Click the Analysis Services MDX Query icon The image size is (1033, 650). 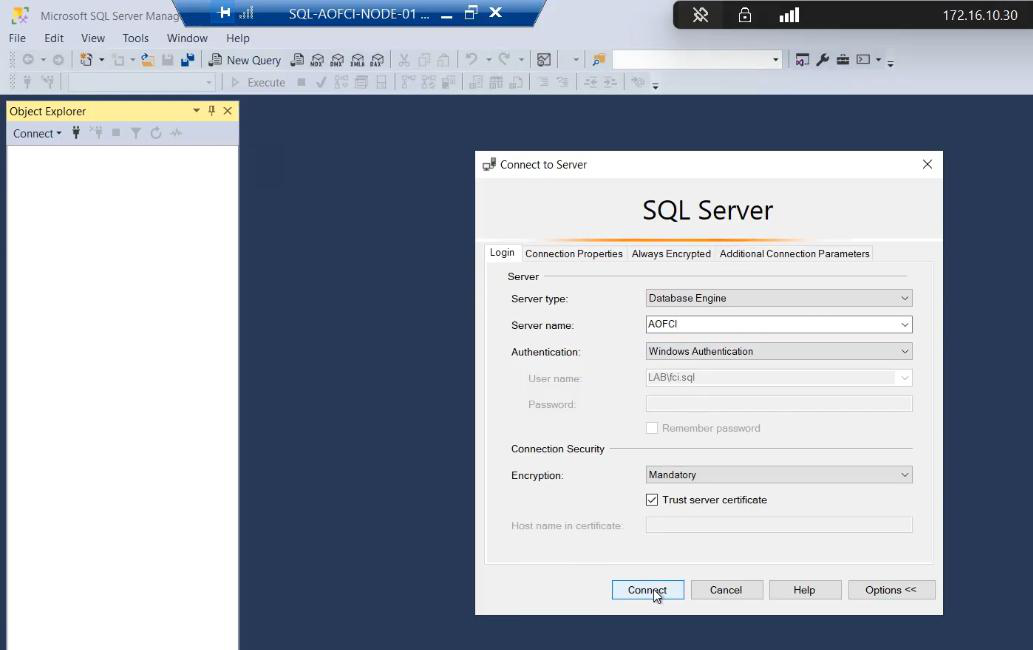coord(317,60)
